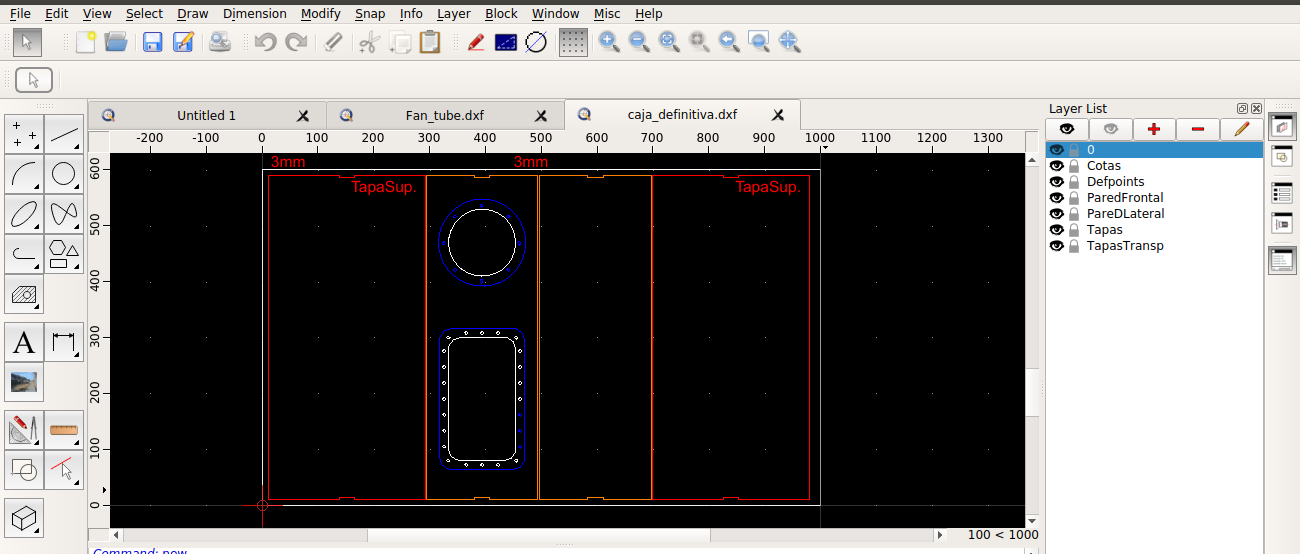Open the Snap menu
Screen dimensions: 1300x554
(x=370, y=13)
